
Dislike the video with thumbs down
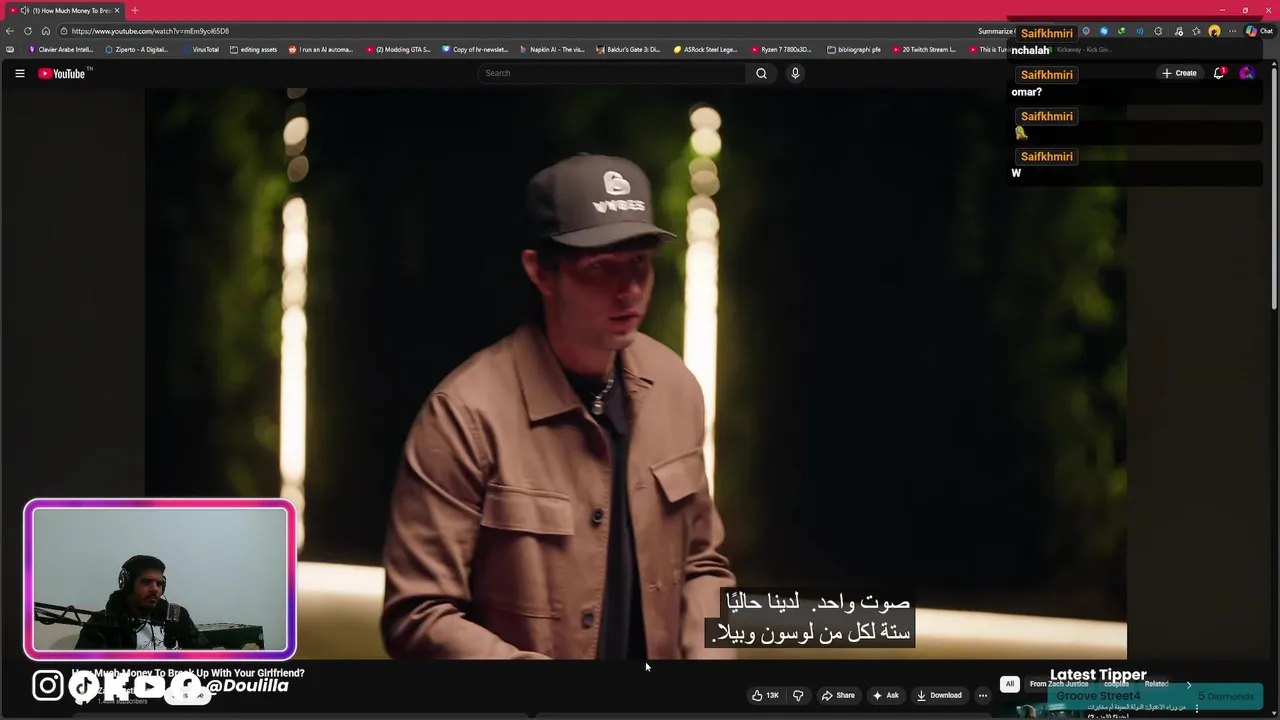[798, 695]
